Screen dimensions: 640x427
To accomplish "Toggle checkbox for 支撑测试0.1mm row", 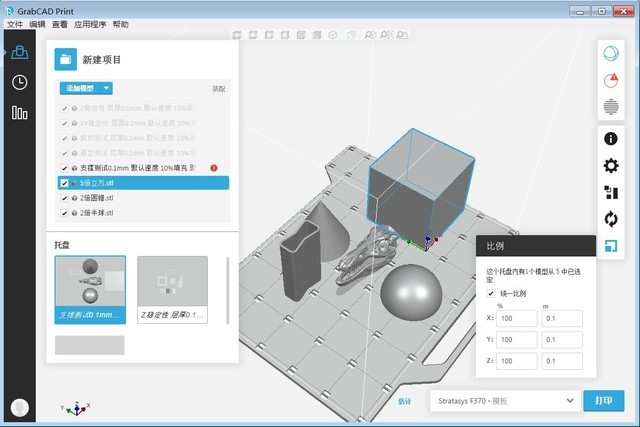I will click(64, 168).
